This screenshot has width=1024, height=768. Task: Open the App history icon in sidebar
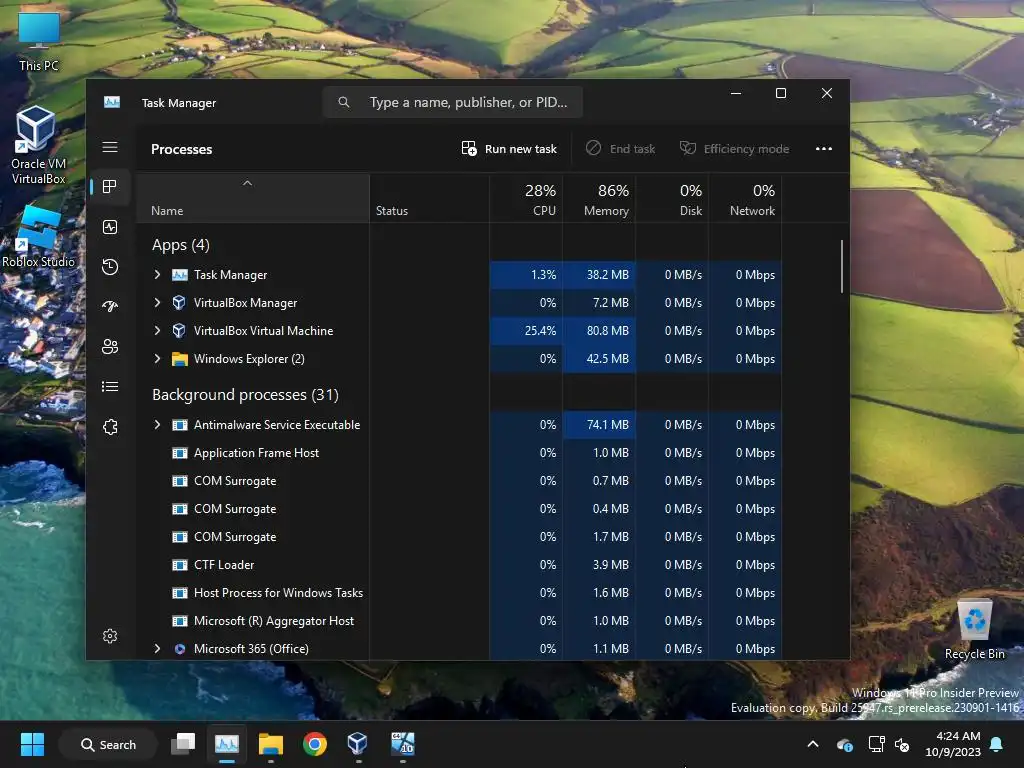110,266
